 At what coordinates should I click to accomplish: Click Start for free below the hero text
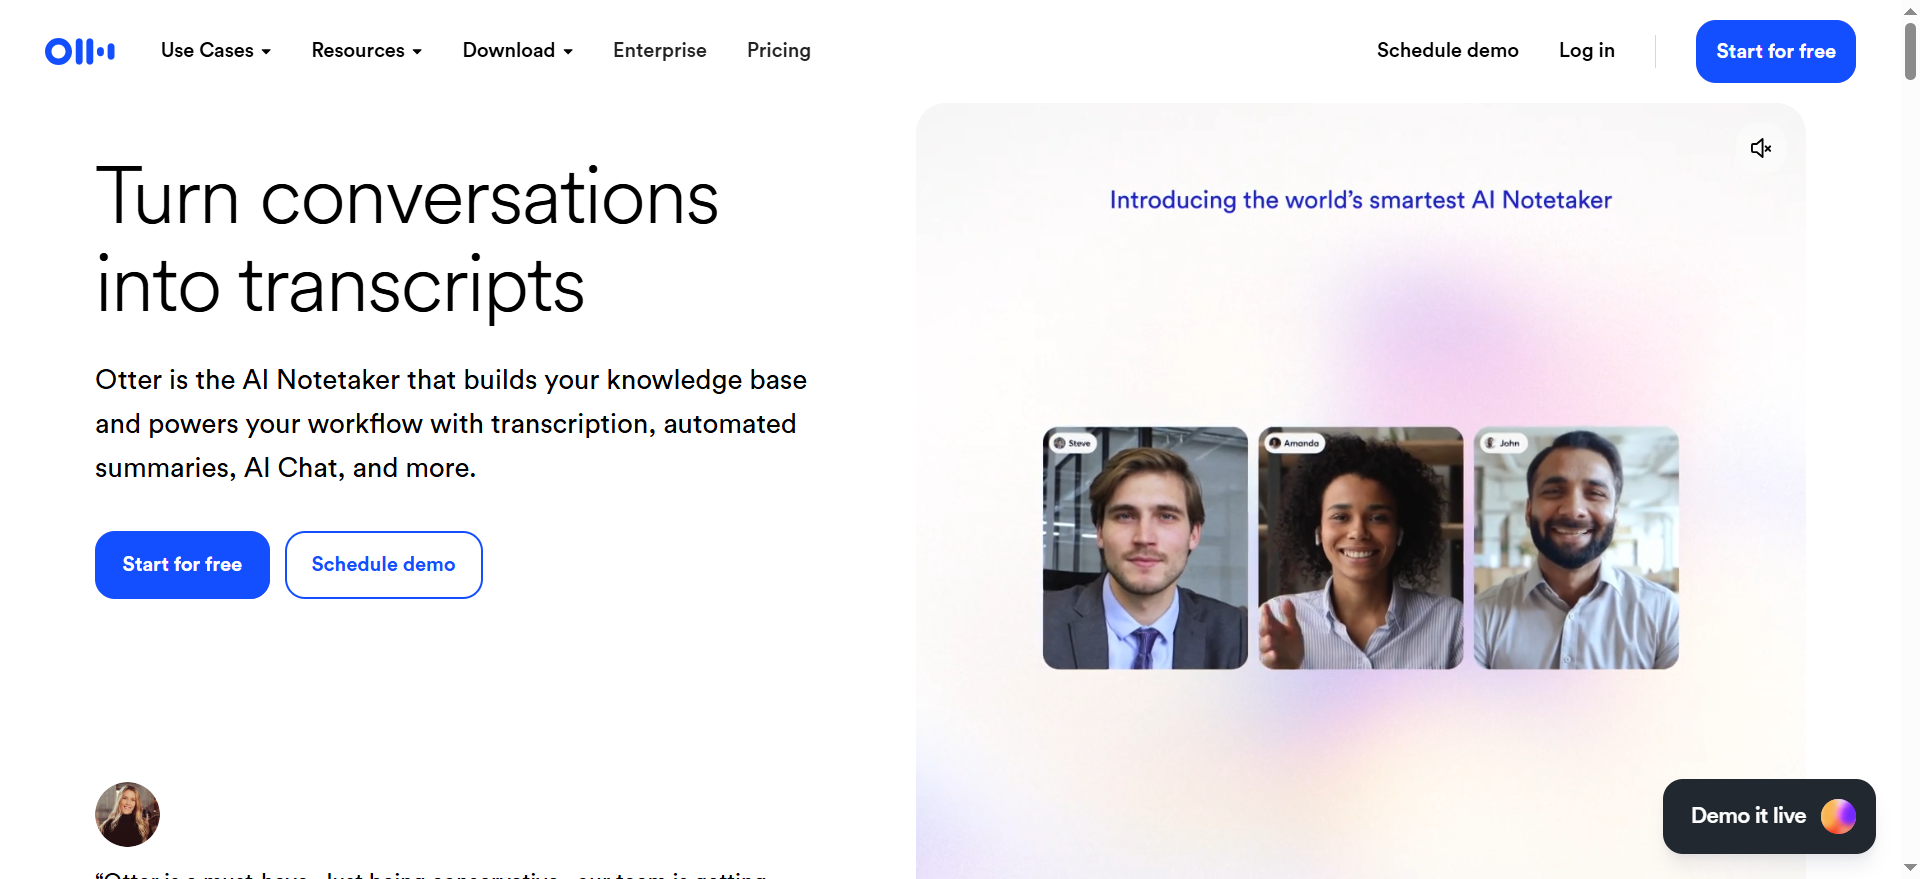pyautogui.click(x=182, y=565)
